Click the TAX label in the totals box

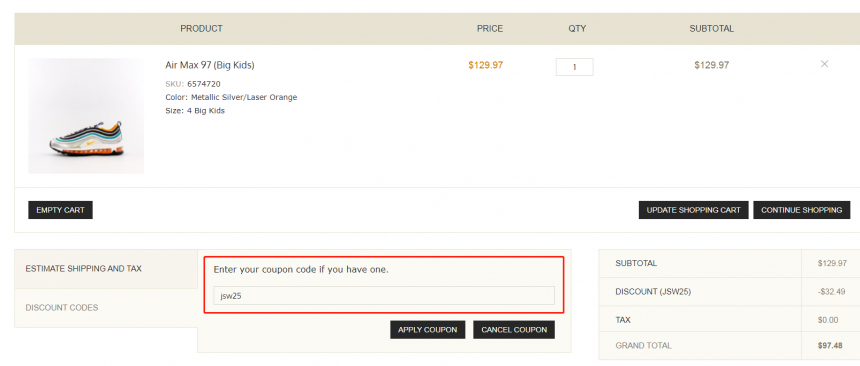click(x=623, y=320)
